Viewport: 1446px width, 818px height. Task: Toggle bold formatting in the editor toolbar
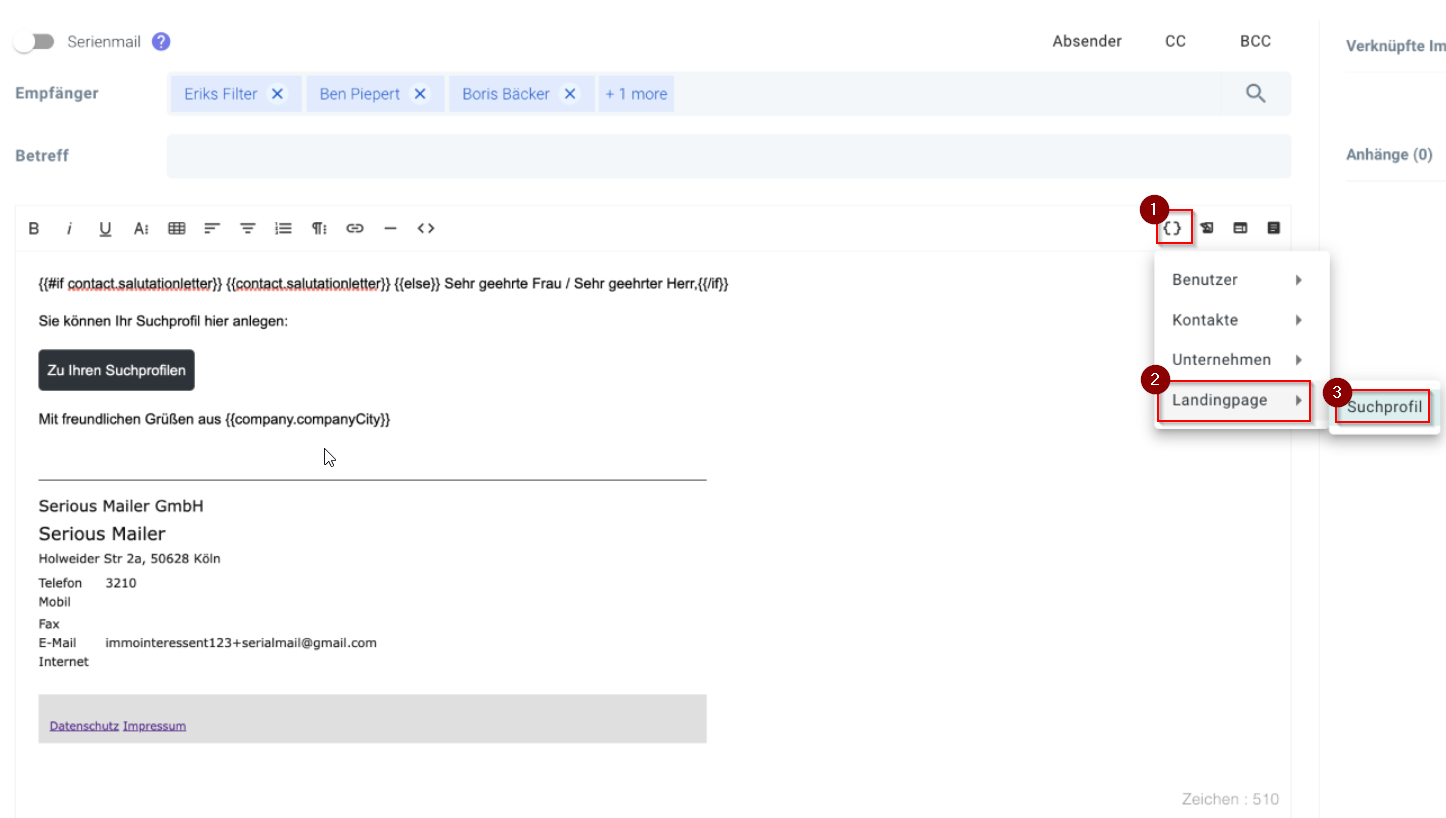(x=34, y=228)
